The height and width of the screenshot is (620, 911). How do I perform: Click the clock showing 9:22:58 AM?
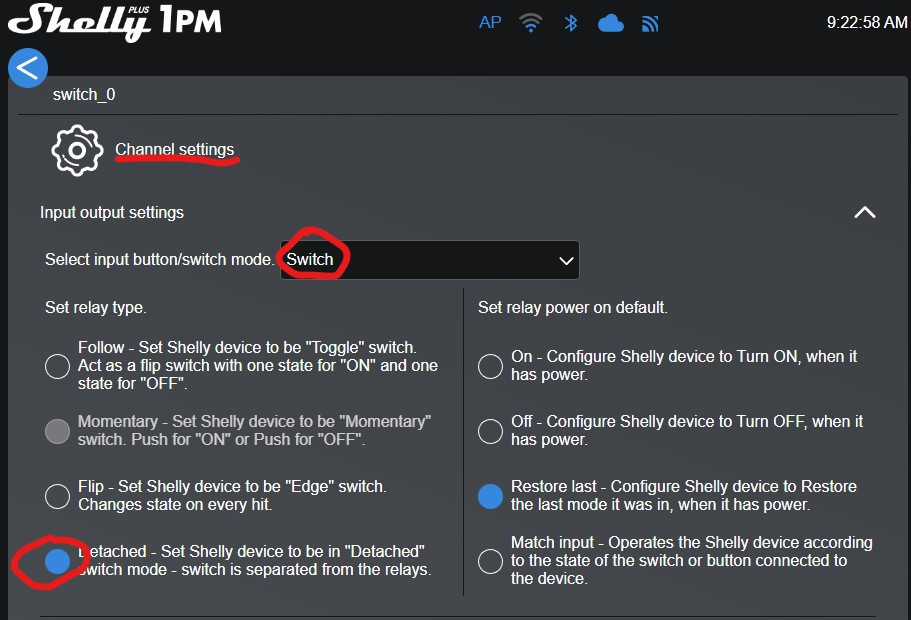867,22
